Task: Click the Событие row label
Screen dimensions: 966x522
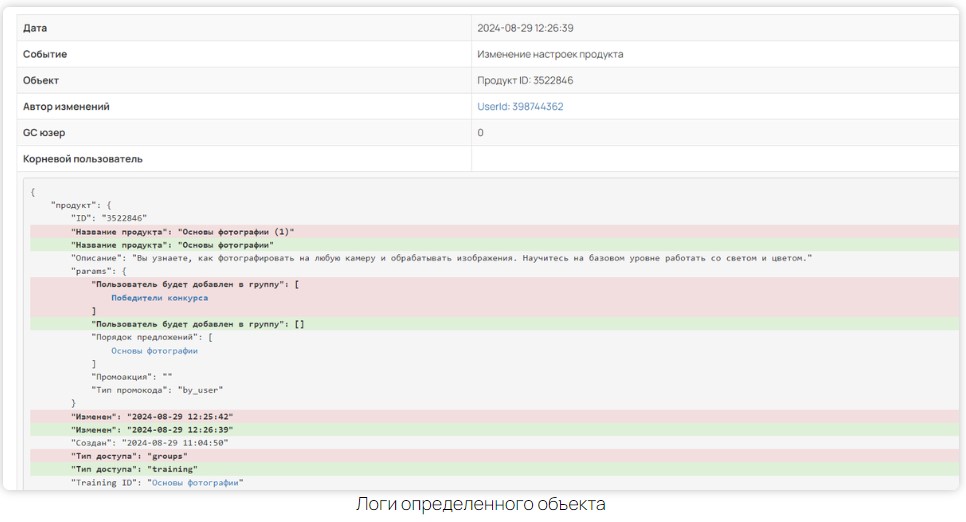Action: click(x=45, y=54)
